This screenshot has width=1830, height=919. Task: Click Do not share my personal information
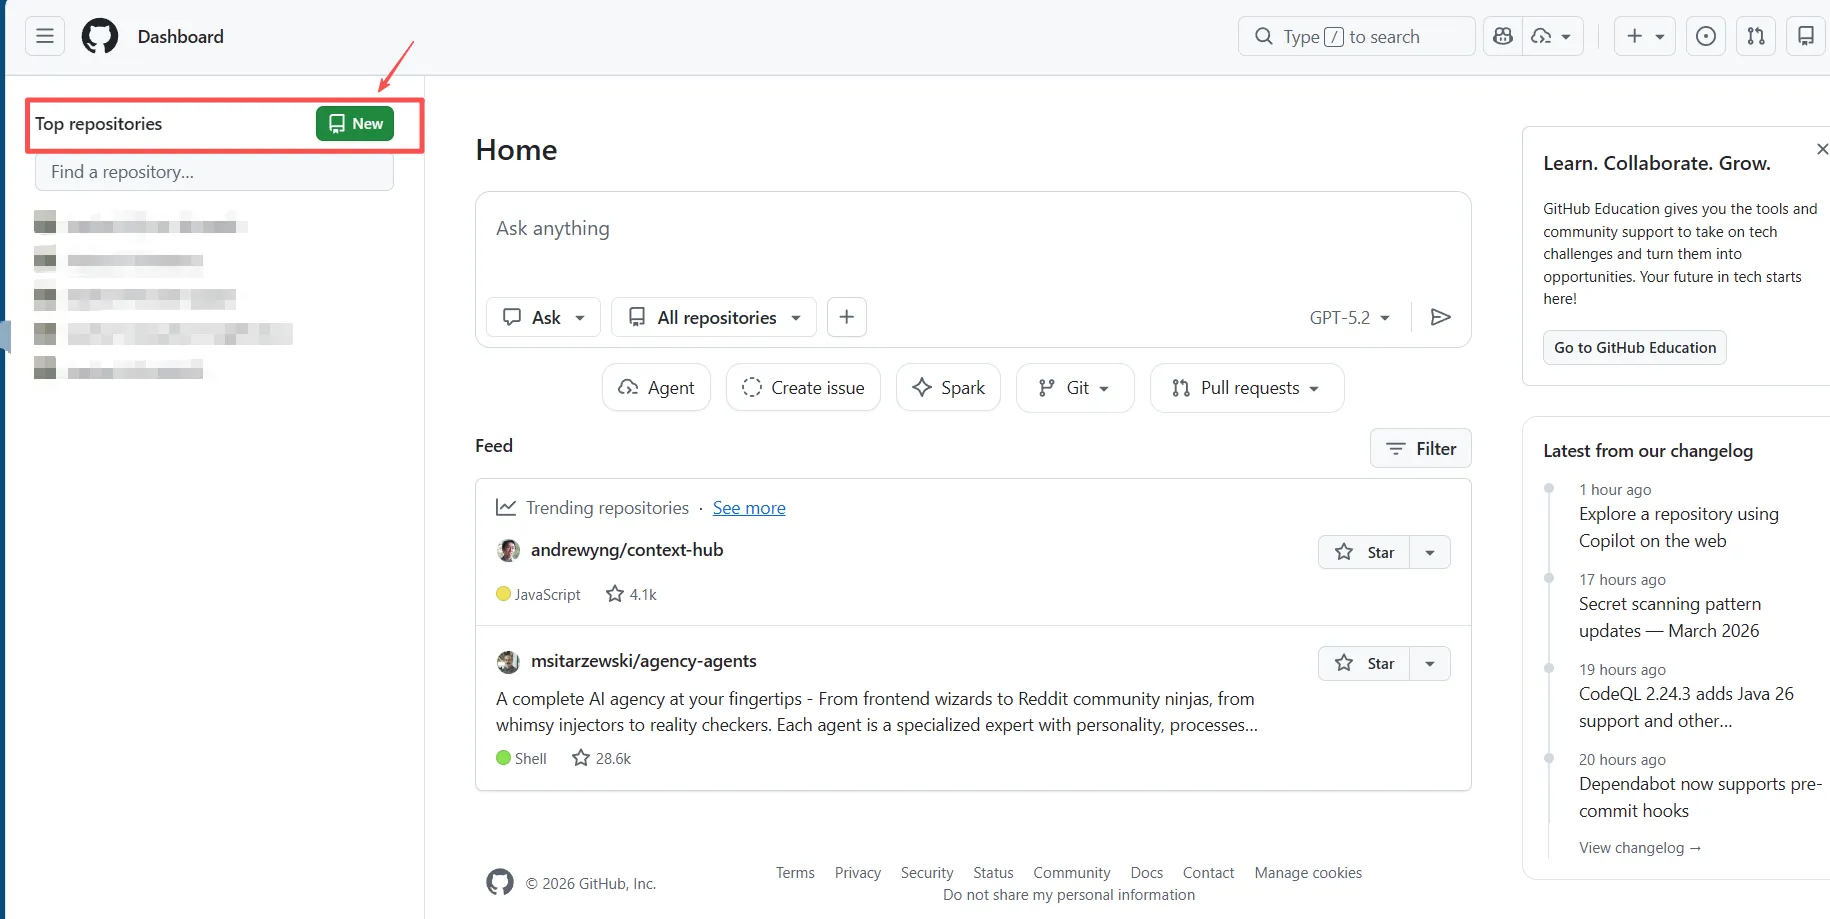tap(1069, 895)
